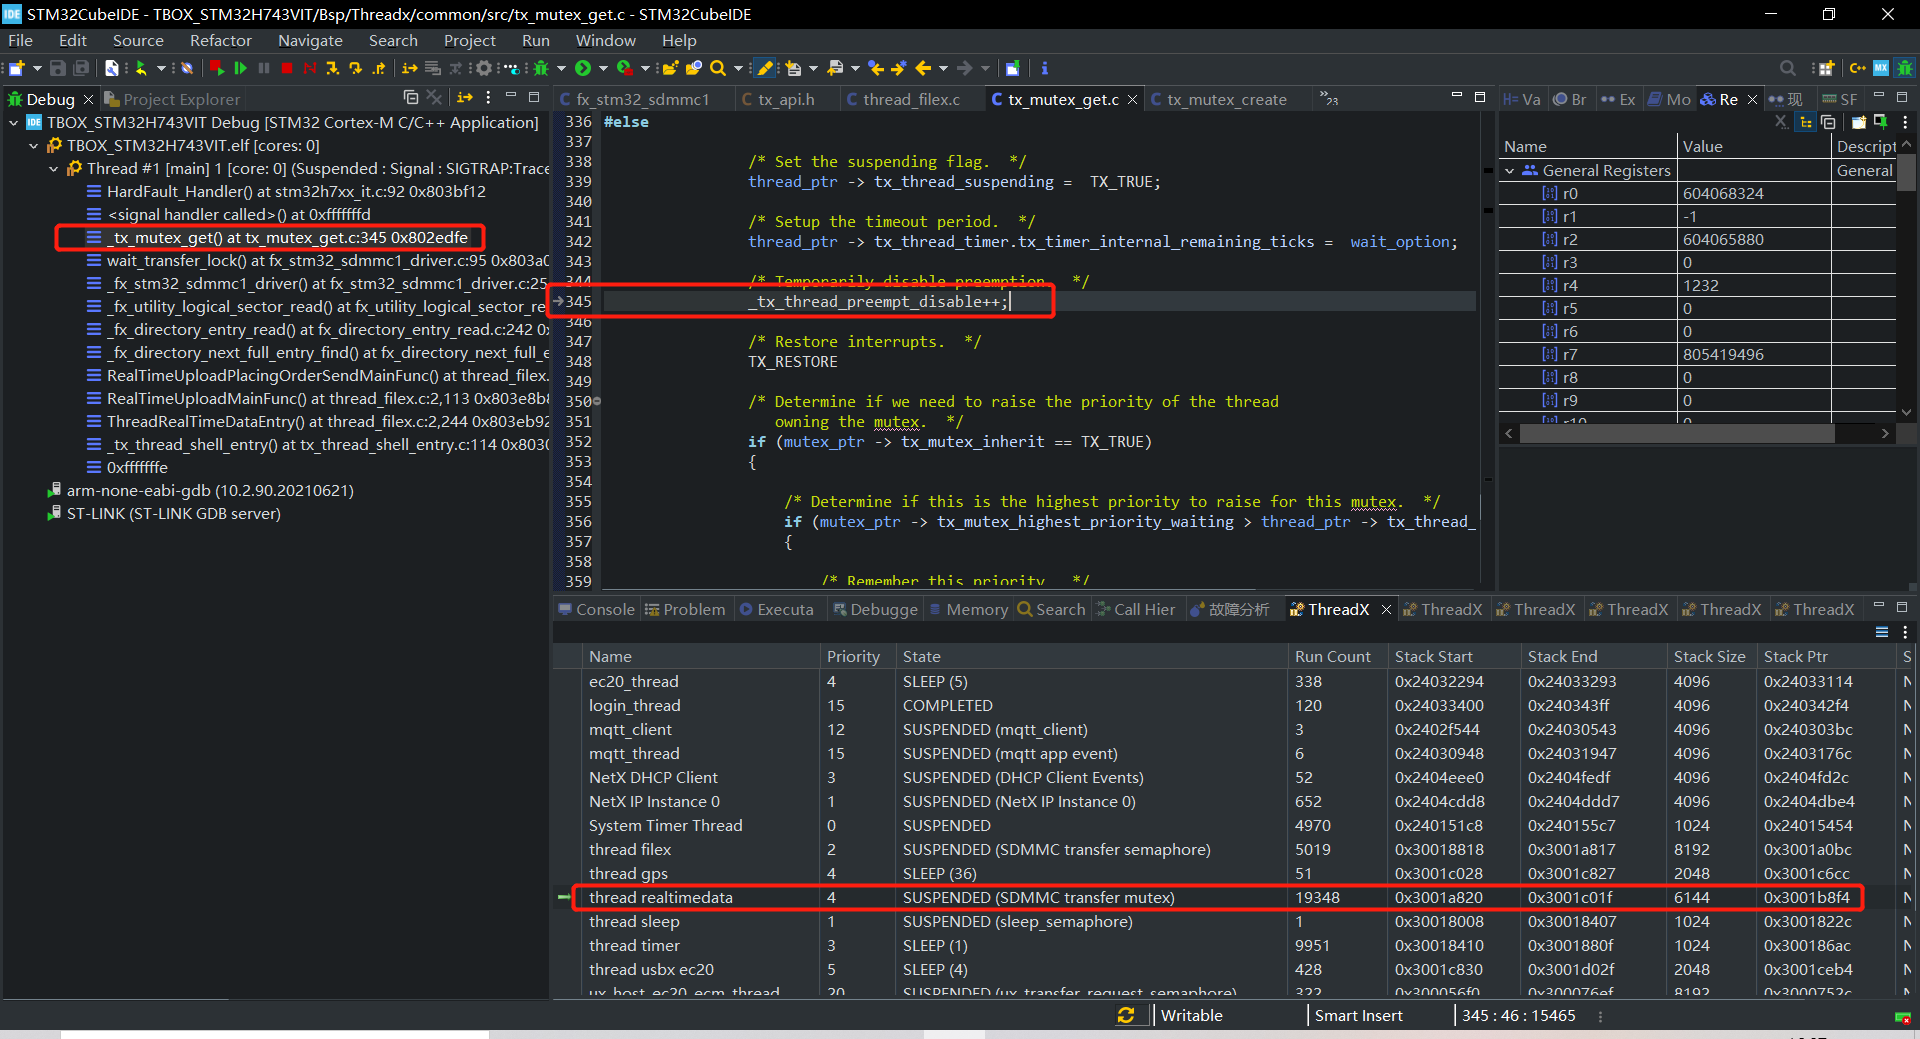Screen dimensions: 1920x1039
Task: Open the Run menu
Action: pyautogui.click(x=536, y=40)
